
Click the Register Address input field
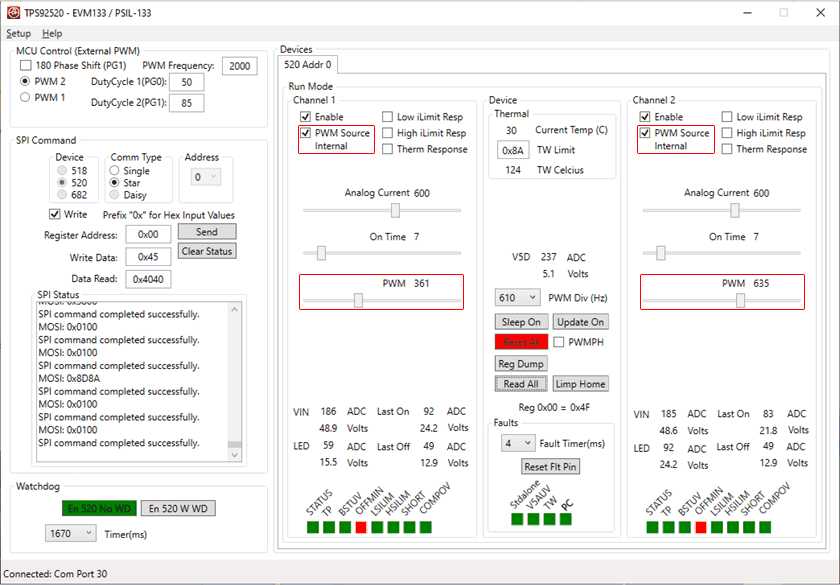148,234
